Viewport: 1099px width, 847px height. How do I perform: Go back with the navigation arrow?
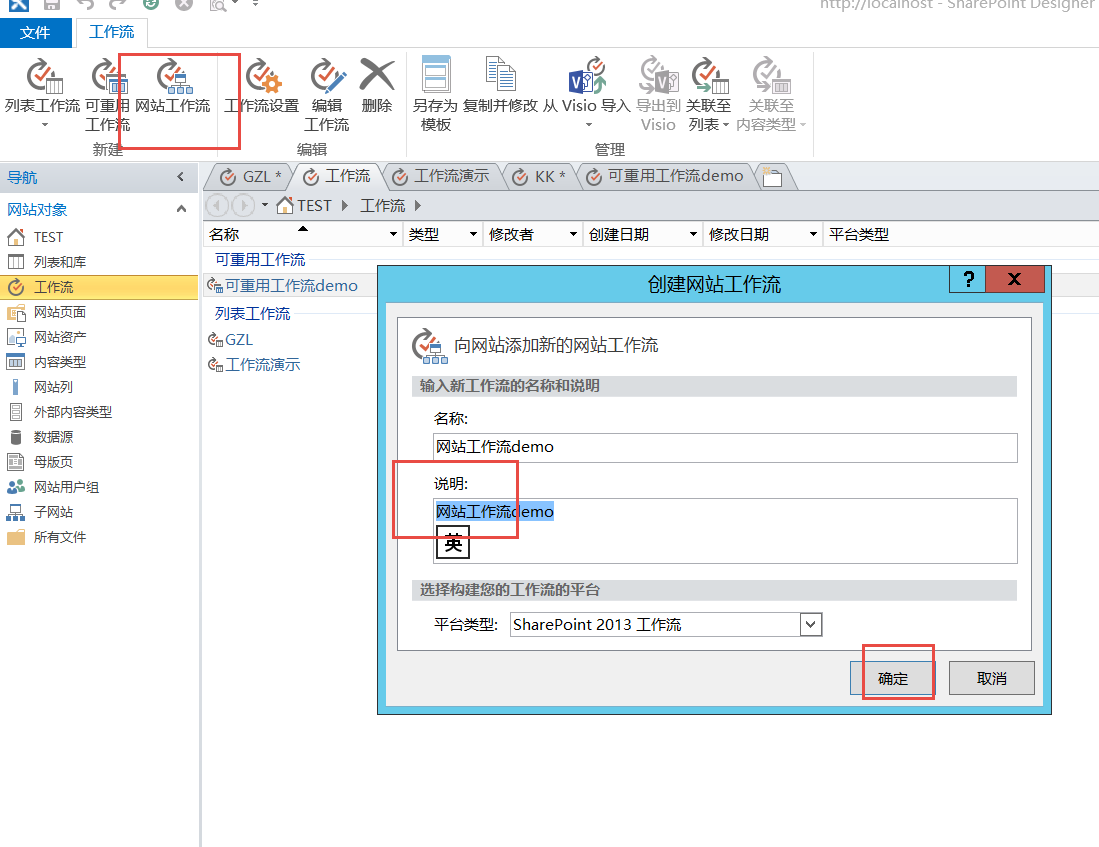coord(217,205)
